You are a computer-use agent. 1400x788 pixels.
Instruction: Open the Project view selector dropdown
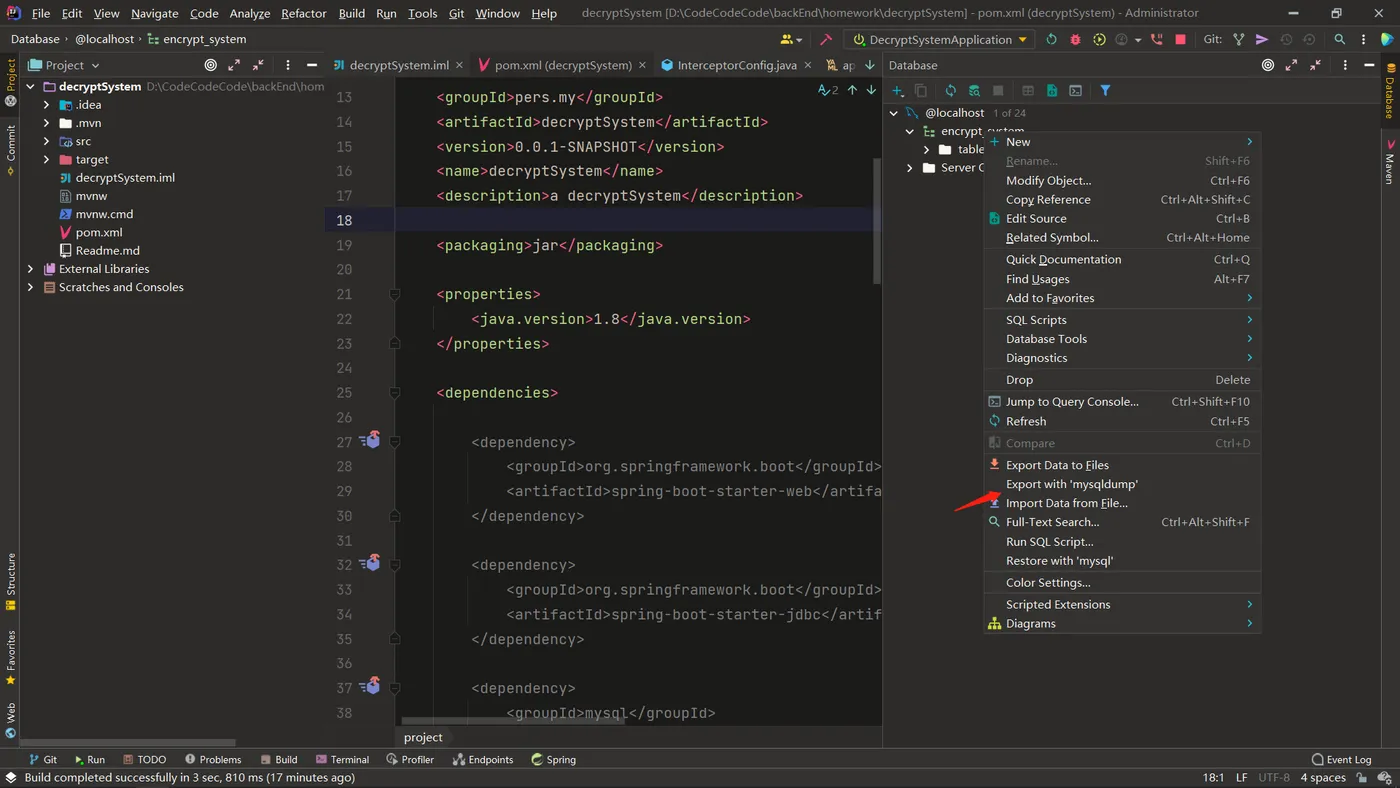[x=65, y=65]
